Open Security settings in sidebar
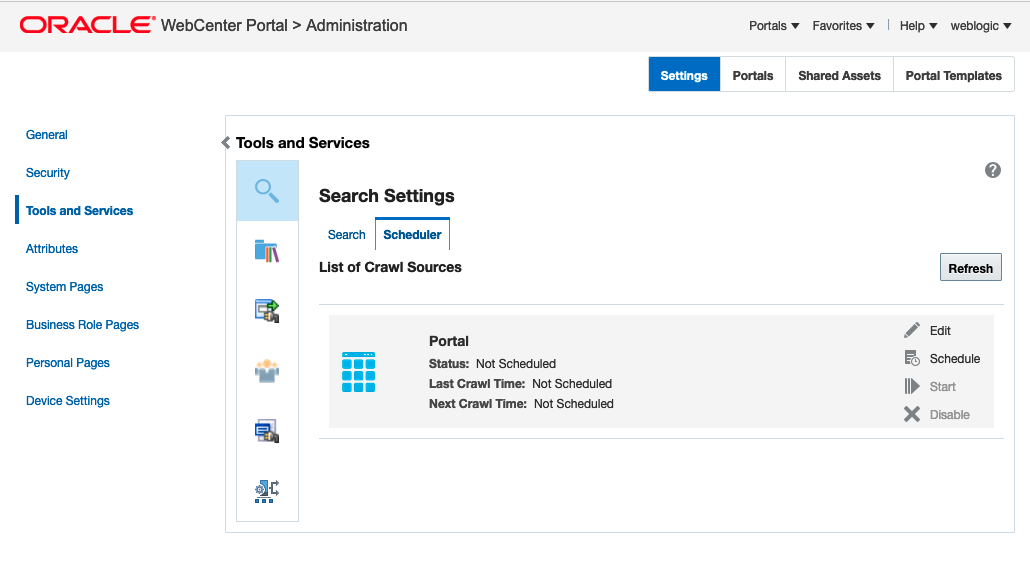This screenshot has height=586, width=1030. [47, 173]
